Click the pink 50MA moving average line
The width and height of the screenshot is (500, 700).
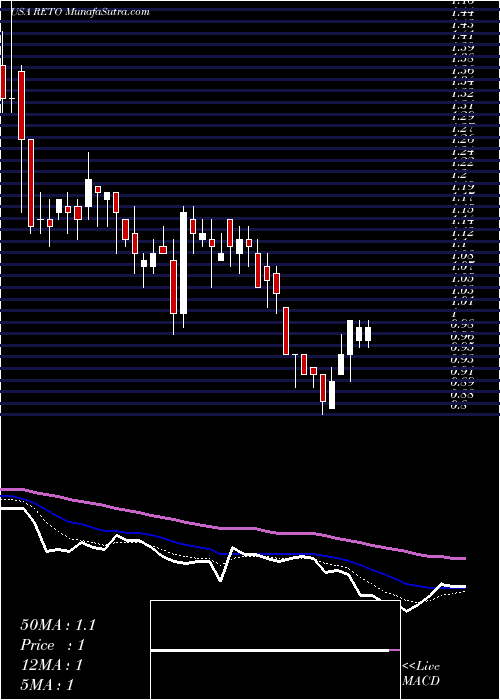coord(232,529)
